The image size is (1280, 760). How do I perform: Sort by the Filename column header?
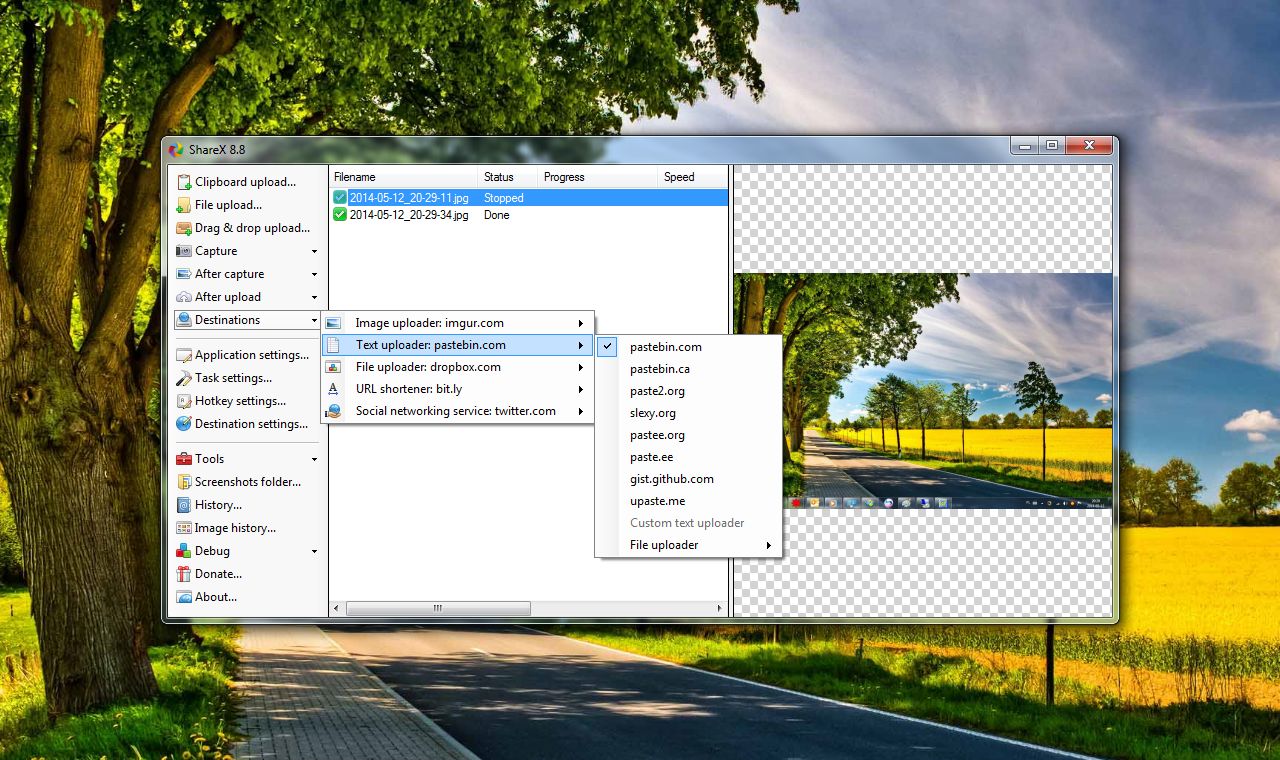tap(404, 177)
